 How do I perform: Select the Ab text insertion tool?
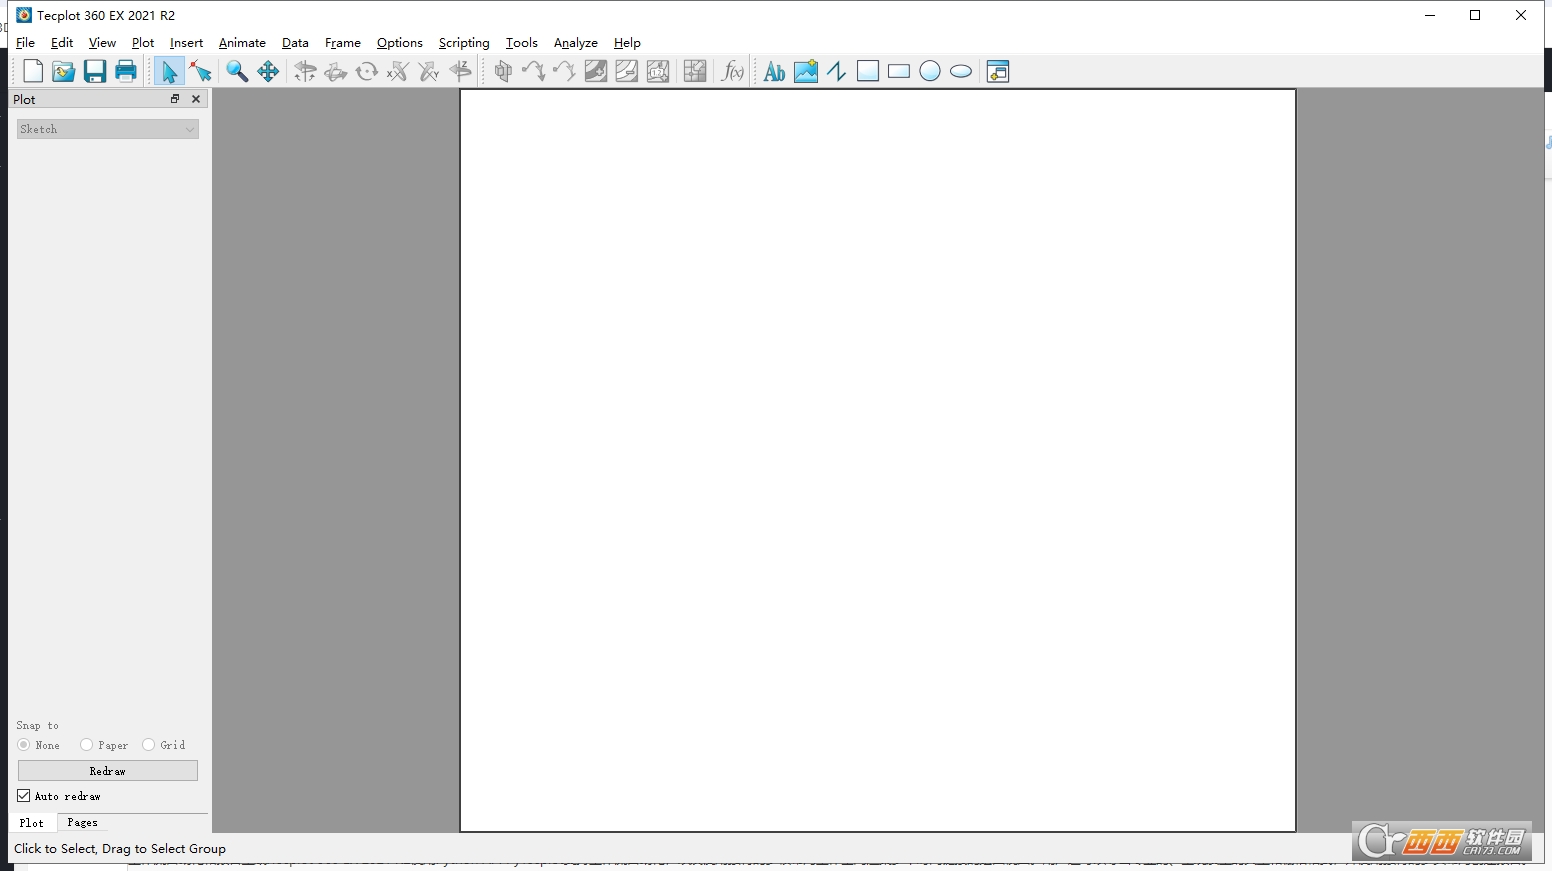point(774,71)
